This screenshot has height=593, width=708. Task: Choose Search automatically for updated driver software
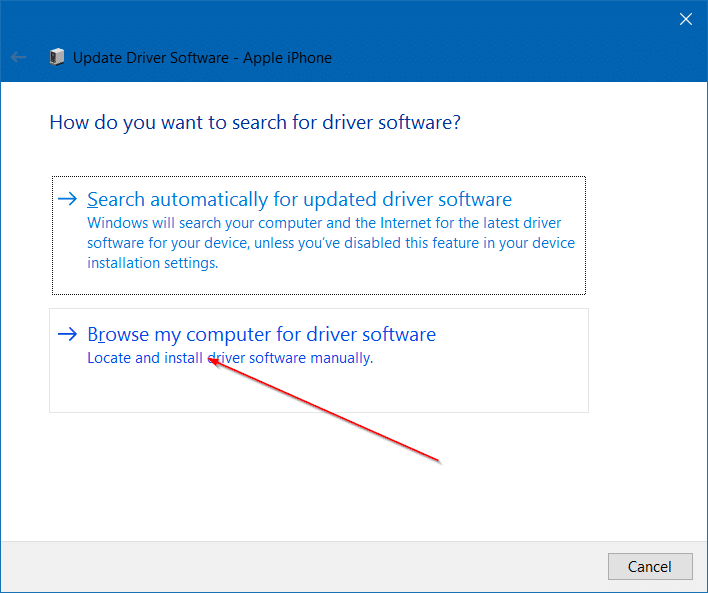pyautogui.click(x=319, y=235)
